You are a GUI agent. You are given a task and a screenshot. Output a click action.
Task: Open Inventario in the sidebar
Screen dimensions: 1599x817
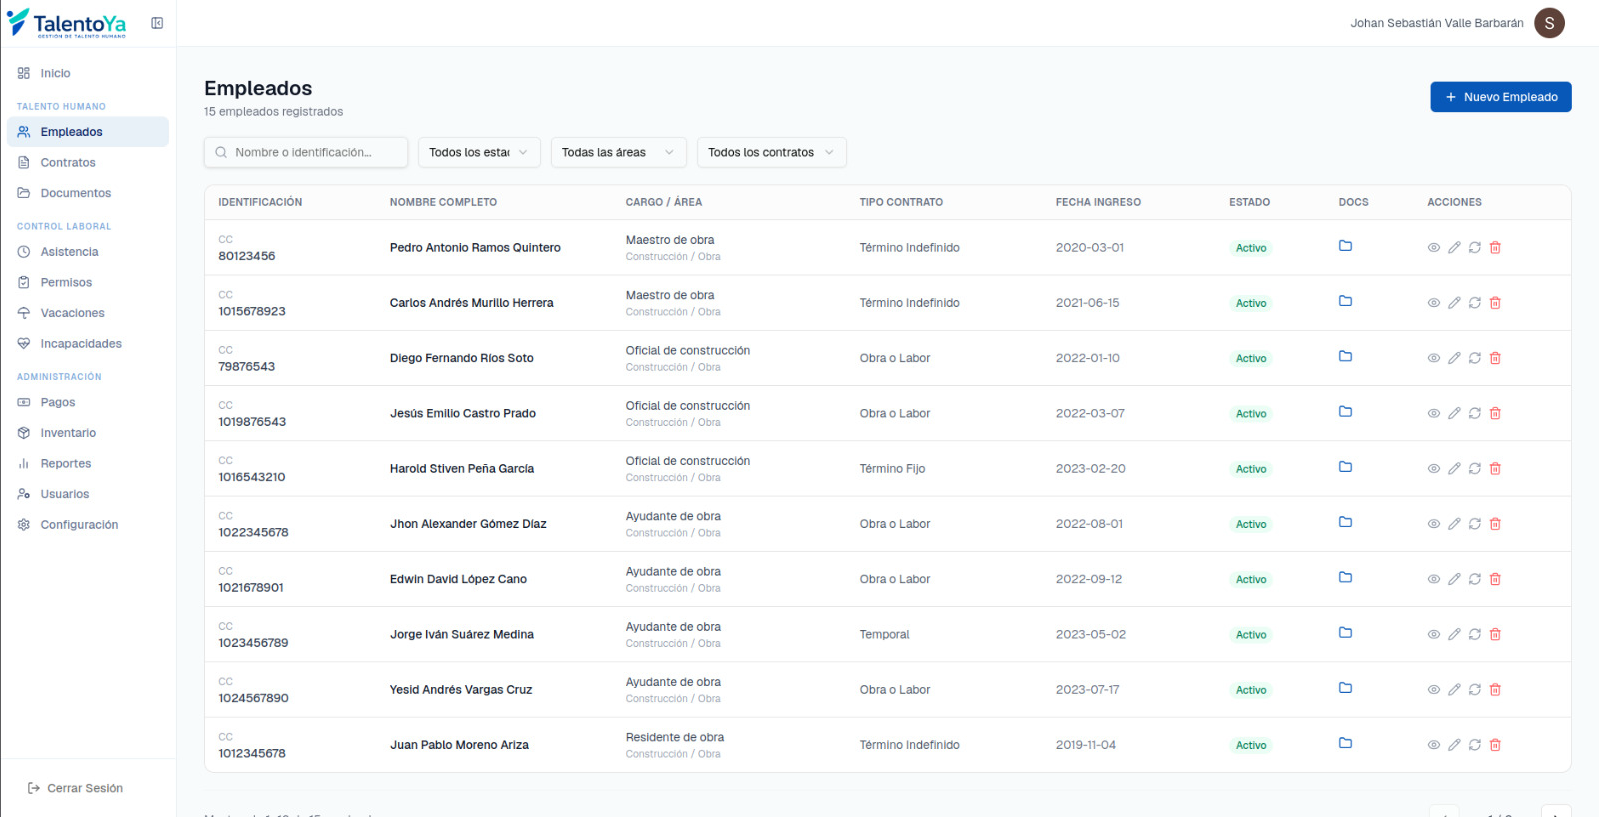[x=88, y=433]
